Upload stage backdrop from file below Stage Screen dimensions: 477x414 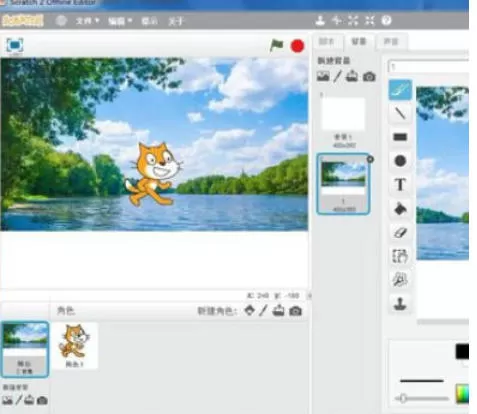point(29,400)
